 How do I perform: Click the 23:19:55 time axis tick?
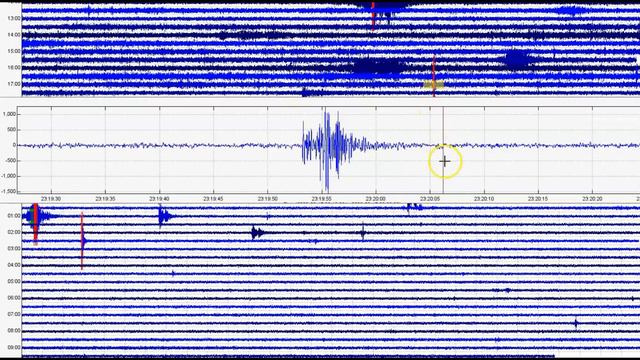click(x=322, y=199)
